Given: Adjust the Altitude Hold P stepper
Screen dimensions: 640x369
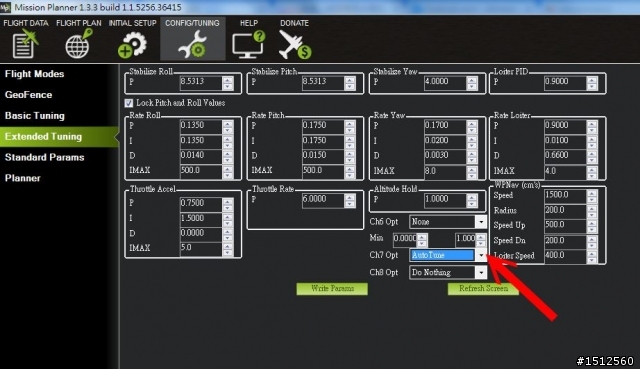Looking at the screenshot, I should tap(472, 200).
